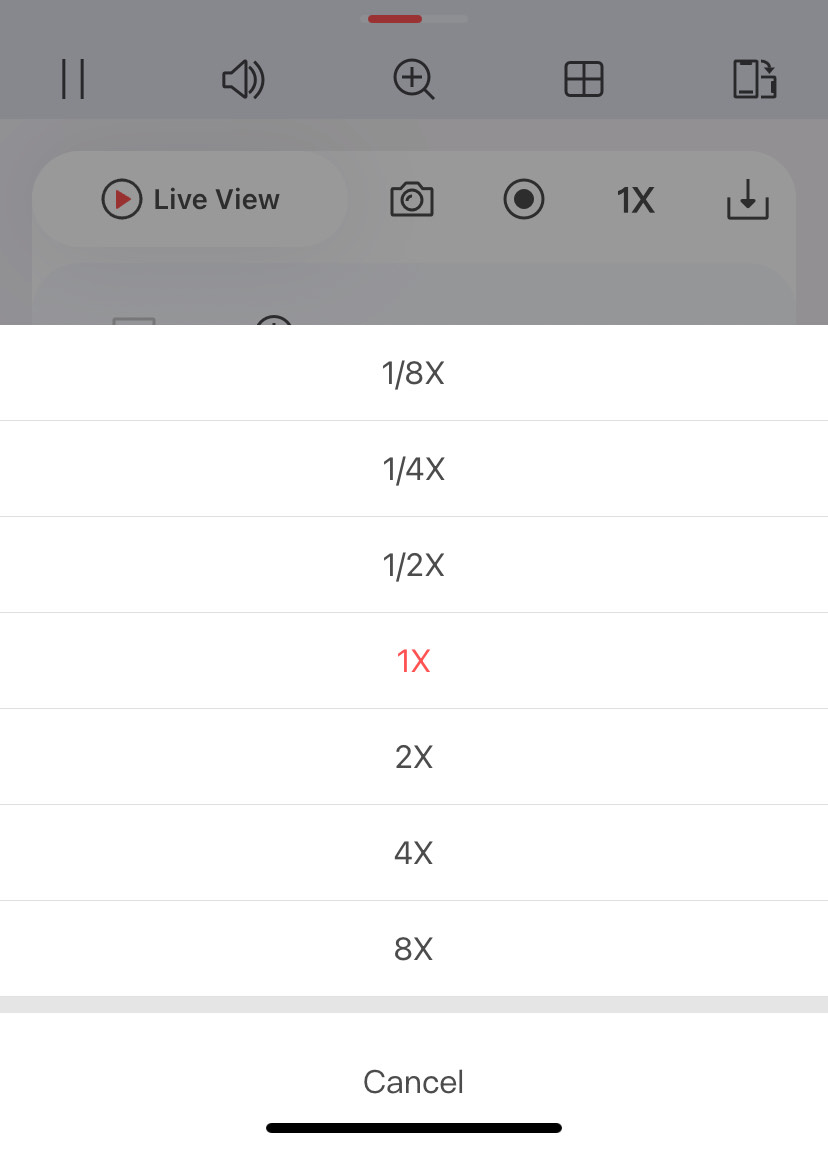The width and height of the screenshot is (828, 1149).
Task: Mute the speaker audio icon
Action: (x=243, y=80)
